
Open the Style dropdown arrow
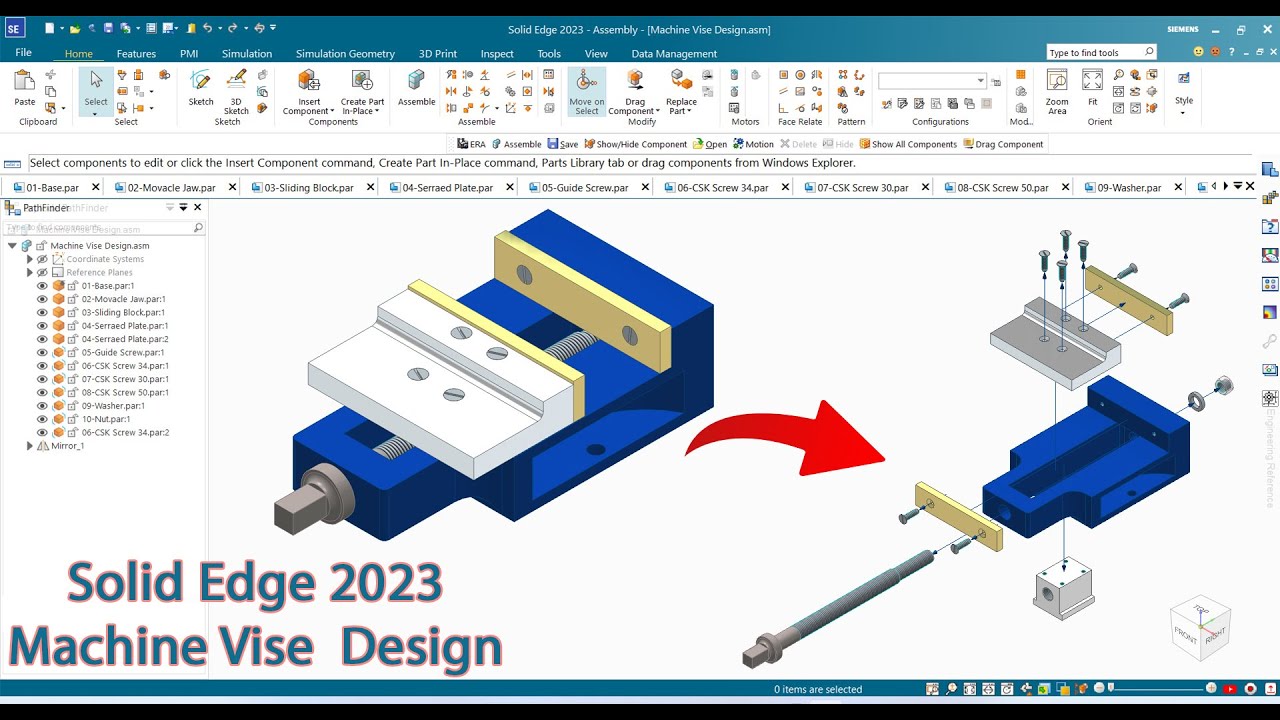pos(1184,112)
